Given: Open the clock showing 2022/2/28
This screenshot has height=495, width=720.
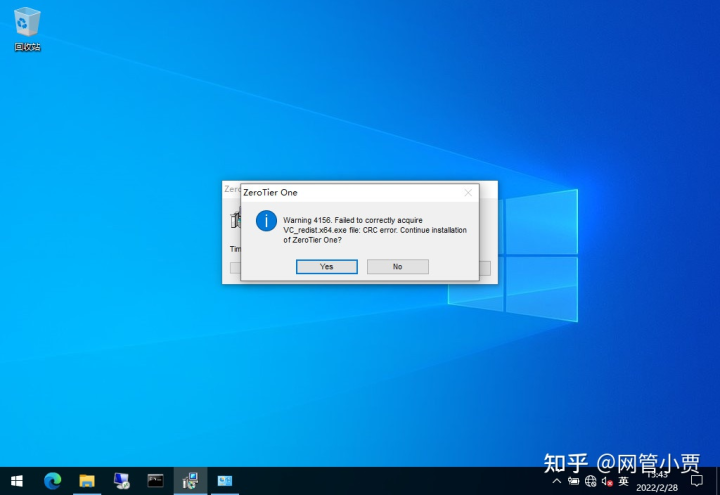Looking at the screenshot, I should 657,481.
